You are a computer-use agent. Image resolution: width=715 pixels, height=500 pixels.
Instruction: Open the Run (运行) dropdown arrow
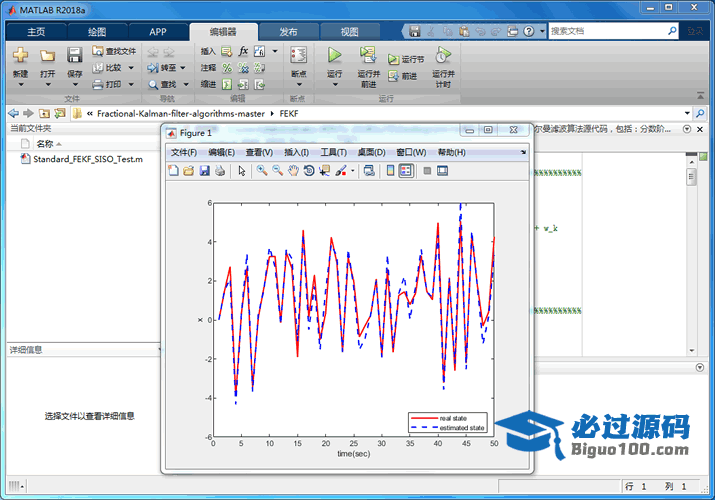pos(335,84)
